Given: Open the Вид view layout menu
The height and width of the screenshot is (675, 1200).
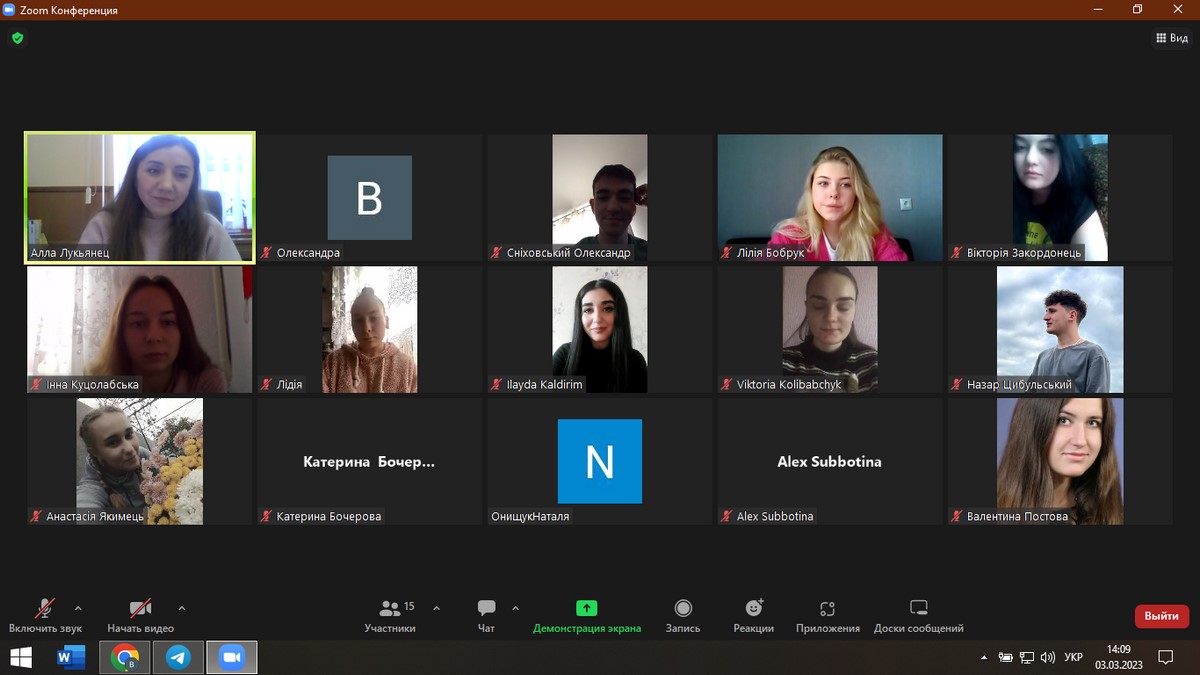Looking at the screenshot, I should click(x=1172, y=38).
